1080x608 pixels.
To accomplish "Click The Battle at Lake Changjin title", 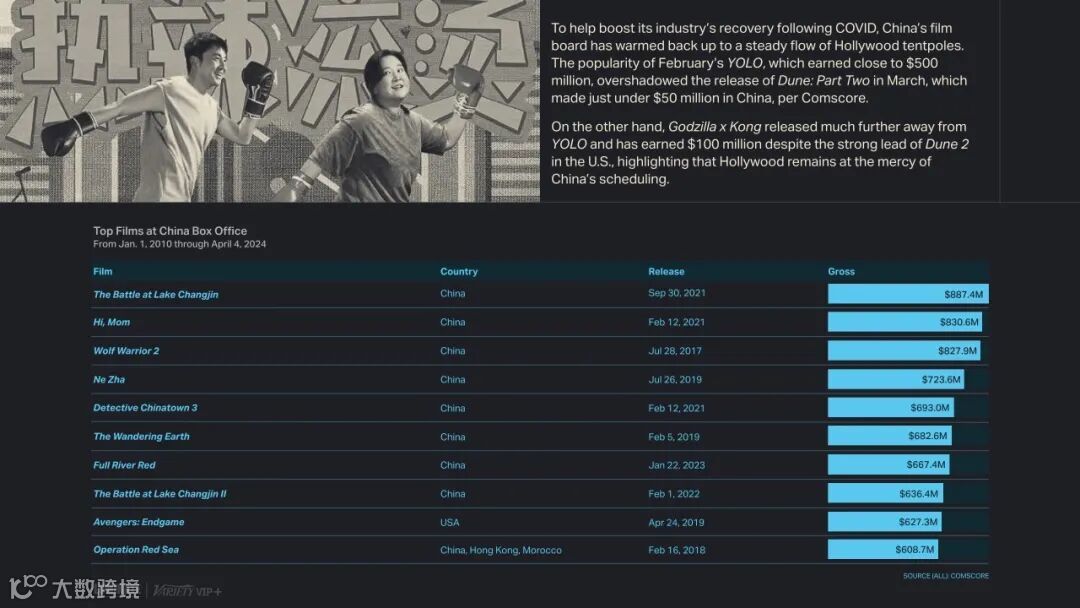I will click(x=155, y=294).
